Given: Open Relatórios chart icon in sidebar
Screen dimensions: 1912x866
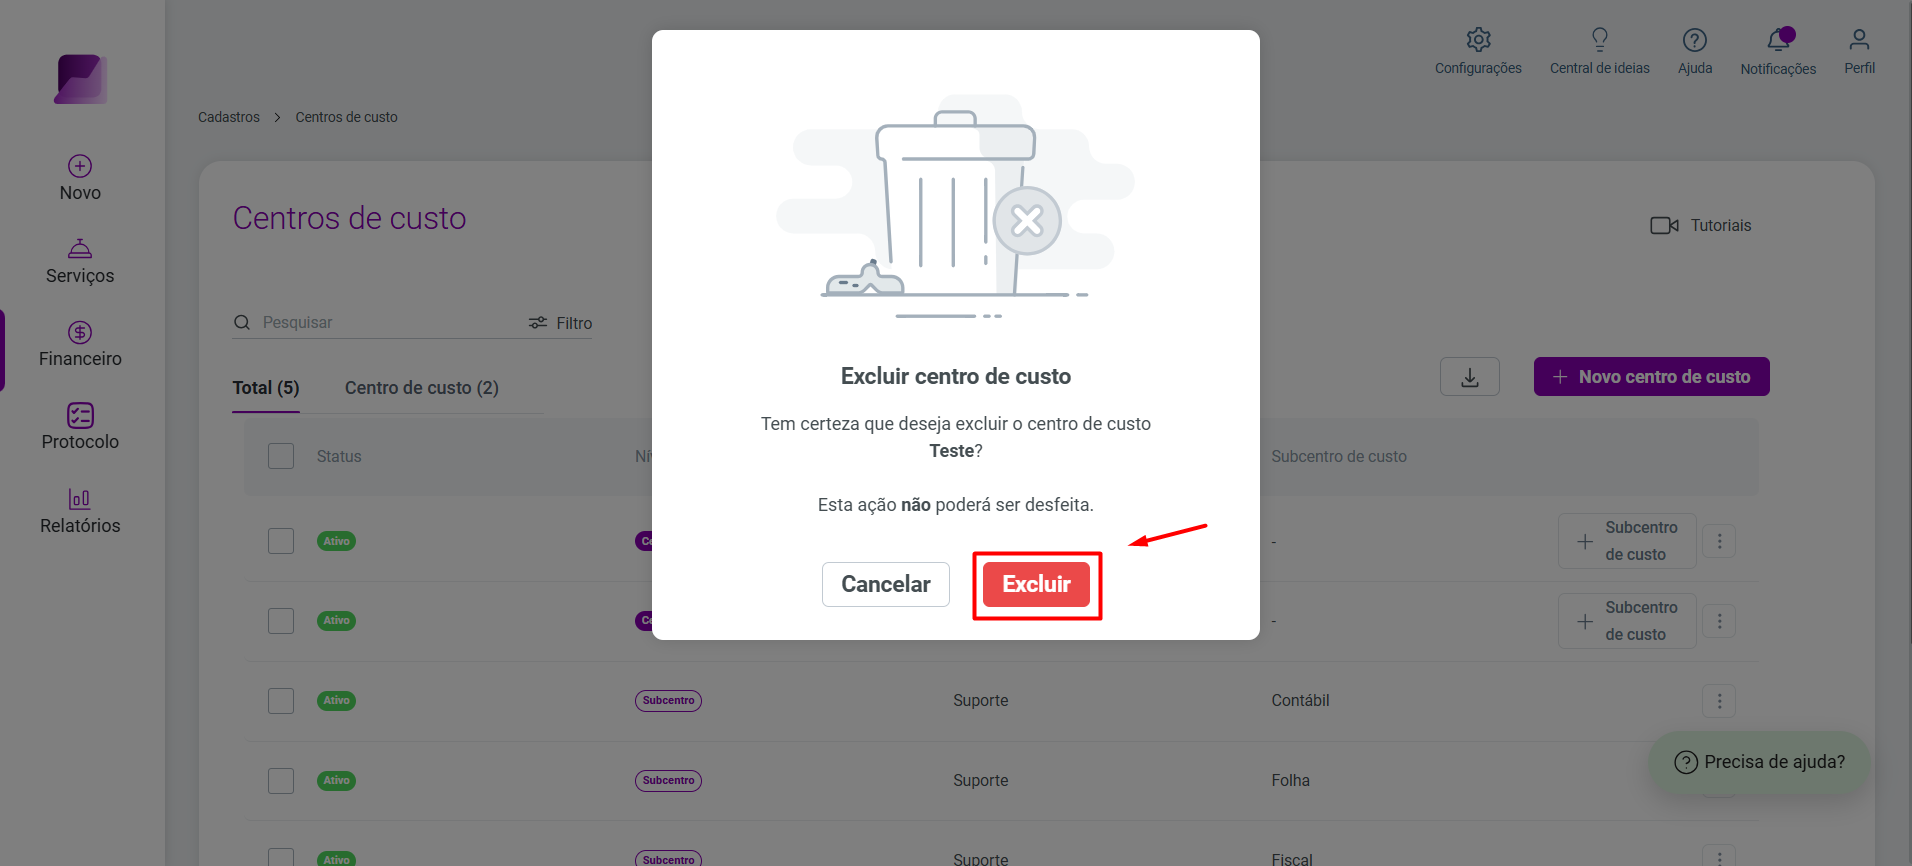Looking at the screenshot, I should (x=80, y=498).
